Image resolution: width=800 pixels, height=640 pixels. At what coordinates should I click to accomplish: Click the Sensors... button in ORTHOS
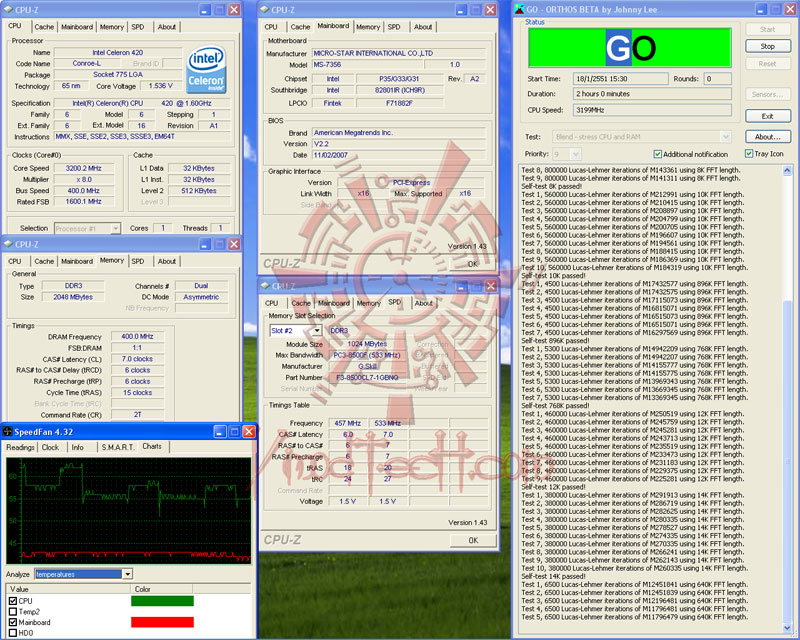click(767, 94)
